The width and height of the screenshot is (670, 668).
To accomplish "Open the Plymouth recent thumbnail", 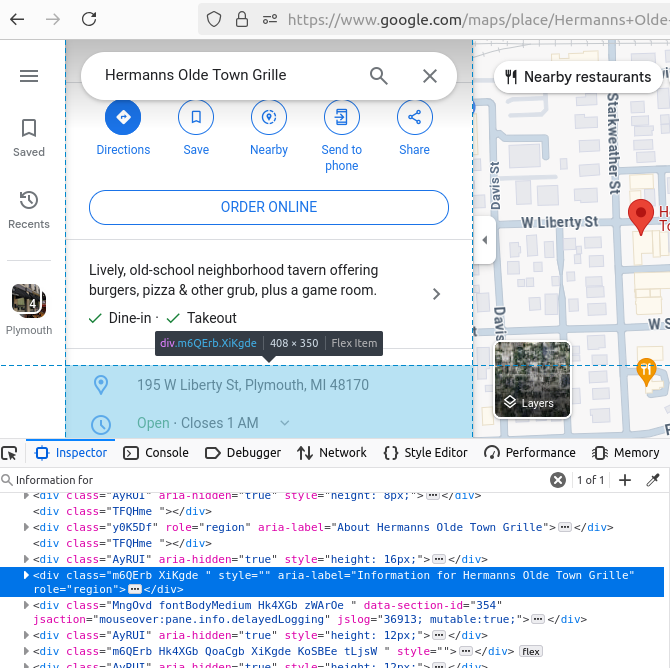I will pyautogui.click(x=29, y=309).
